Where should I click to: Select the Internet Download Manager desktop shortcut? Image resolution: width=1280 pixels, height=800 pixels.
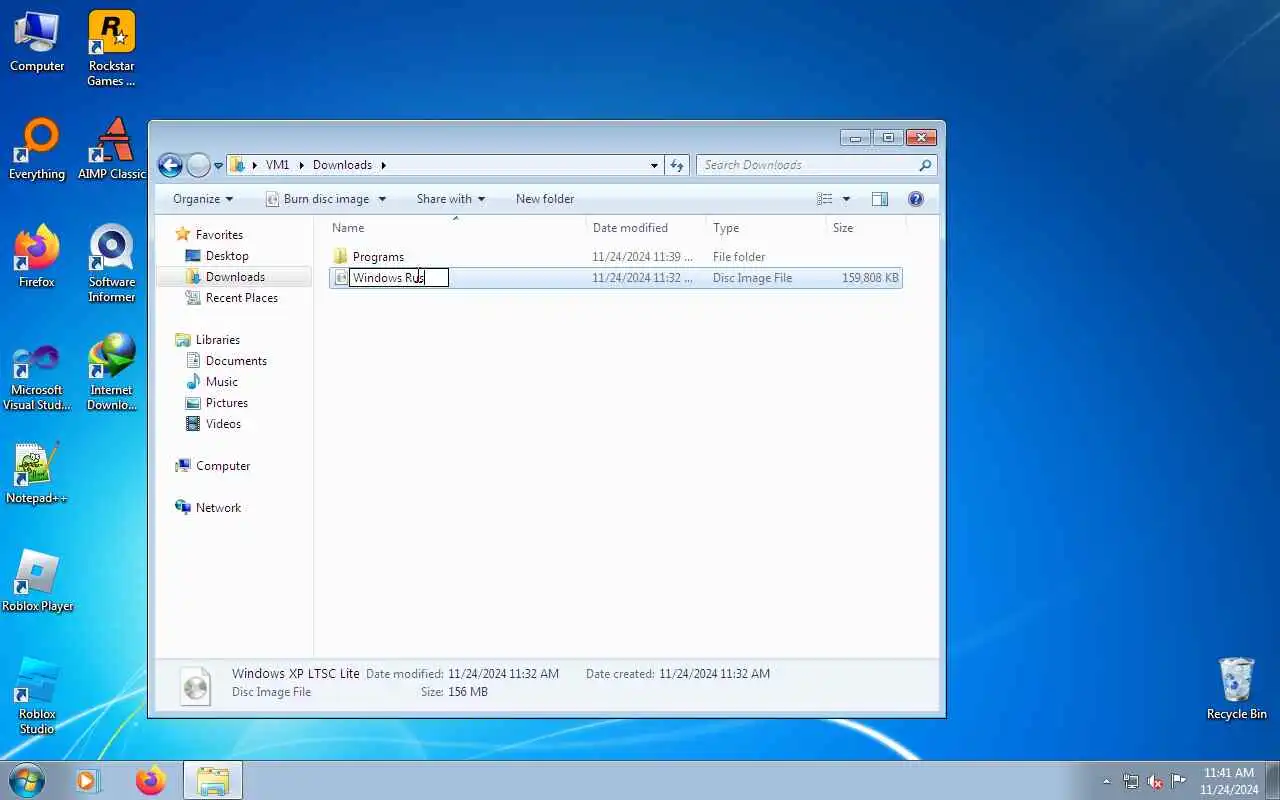(111, 373)
